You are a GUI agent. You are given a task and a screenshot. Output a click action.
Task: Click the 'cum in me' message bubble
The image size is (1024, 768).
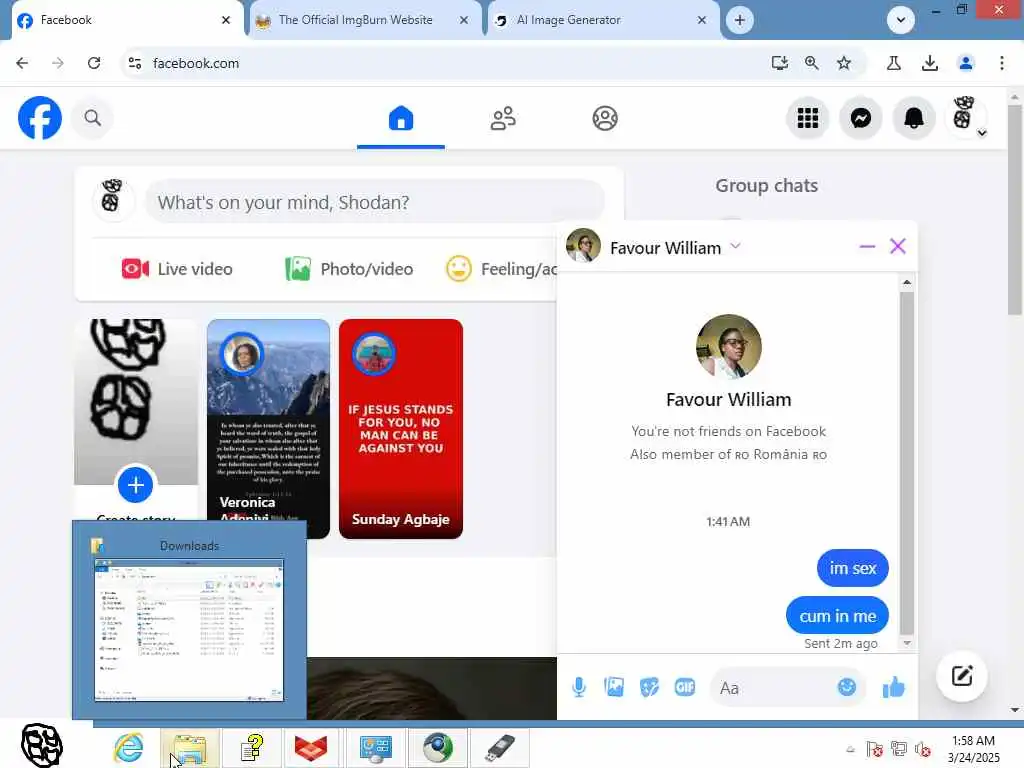(x=837, y=616)
